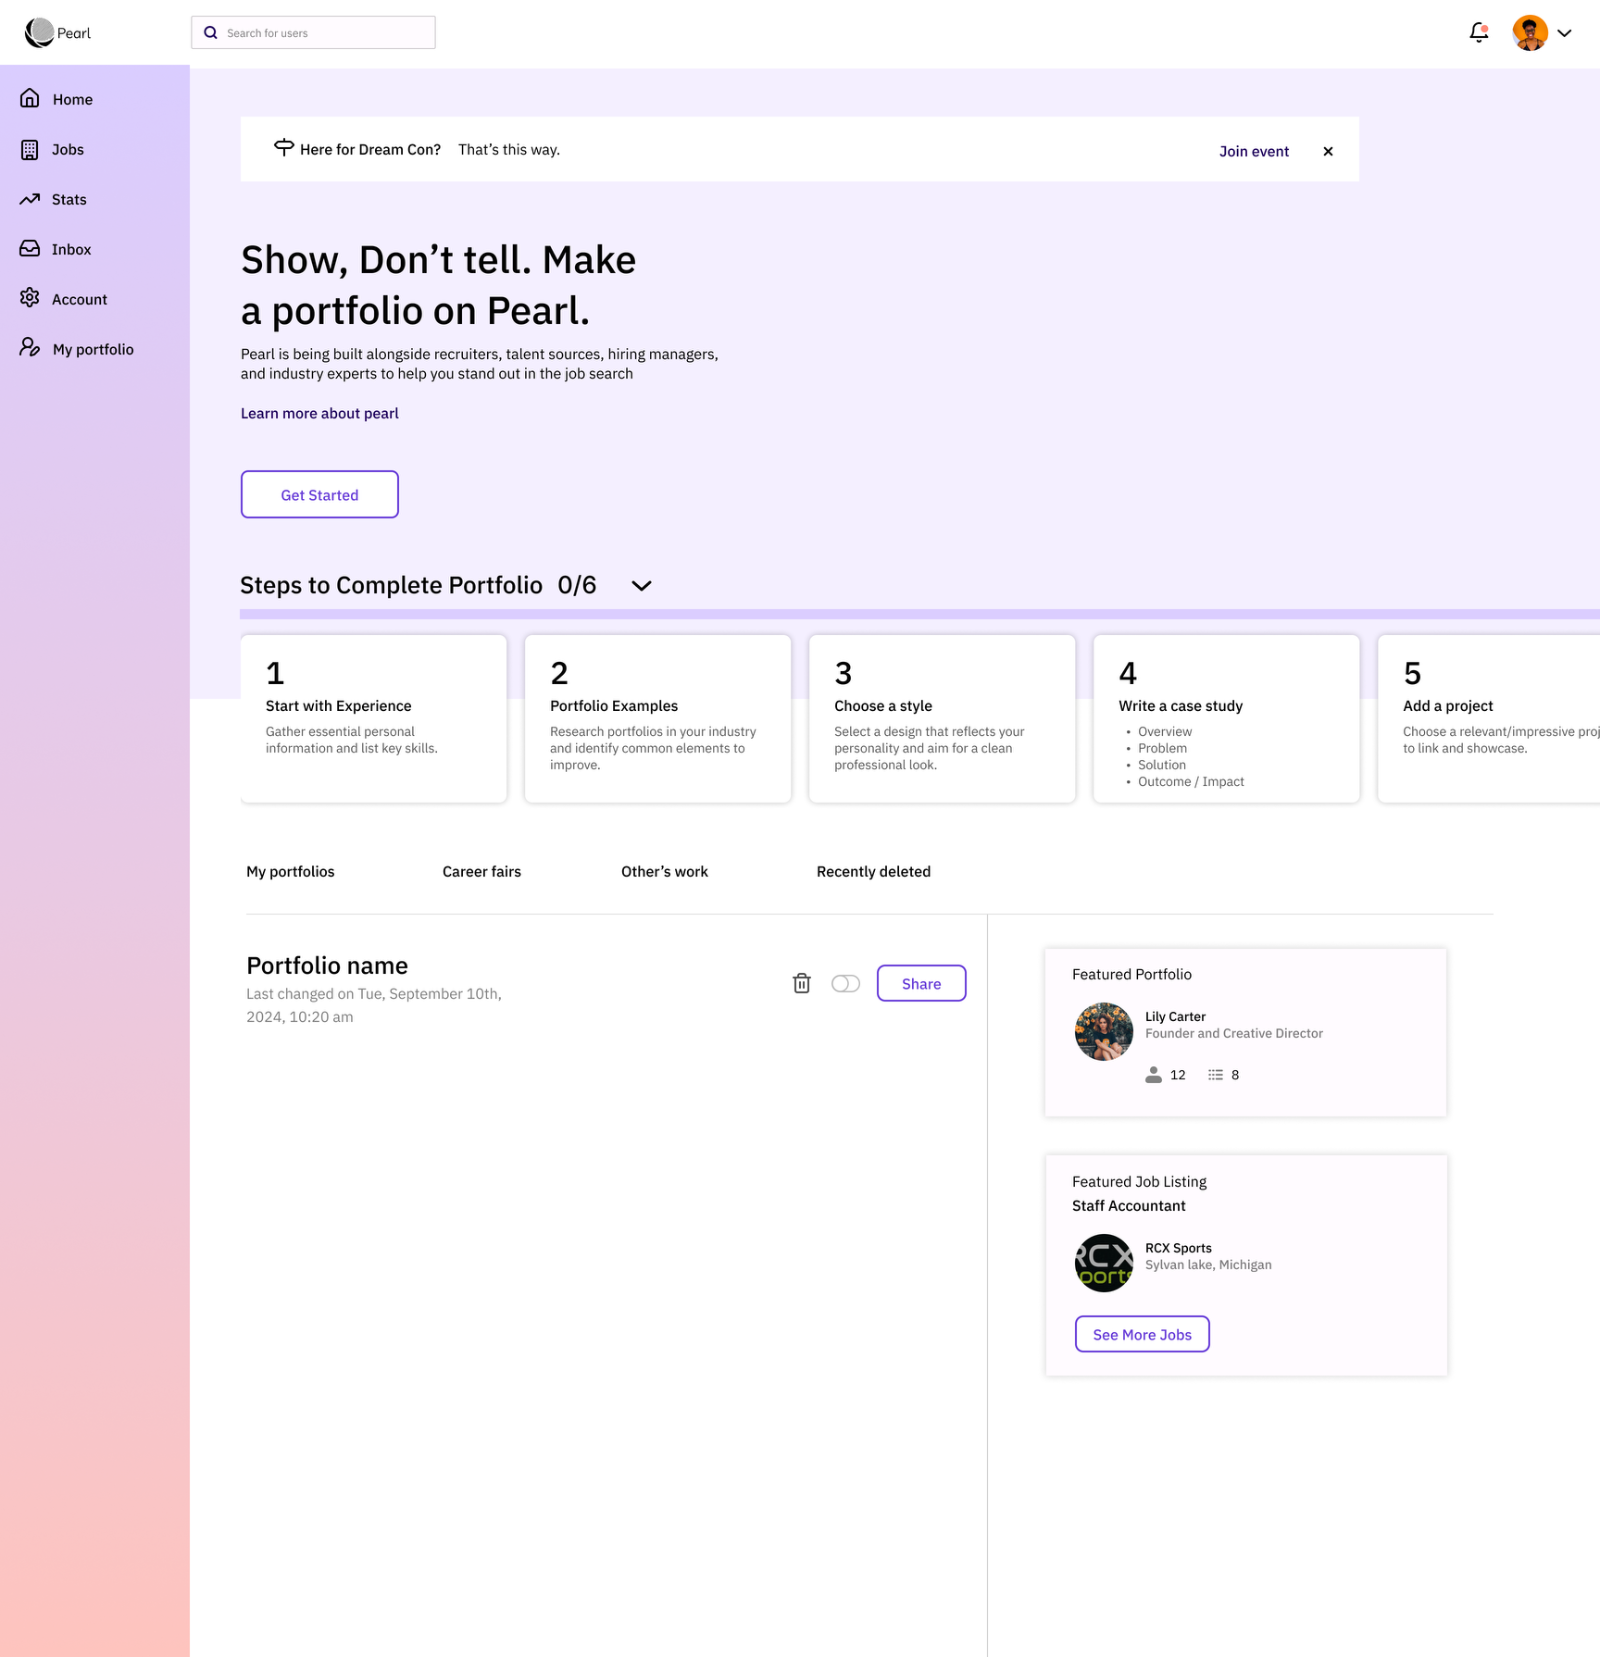Open Learn more about pearl link
This screenshot has width=1600, height=1657.
point(320,413)
